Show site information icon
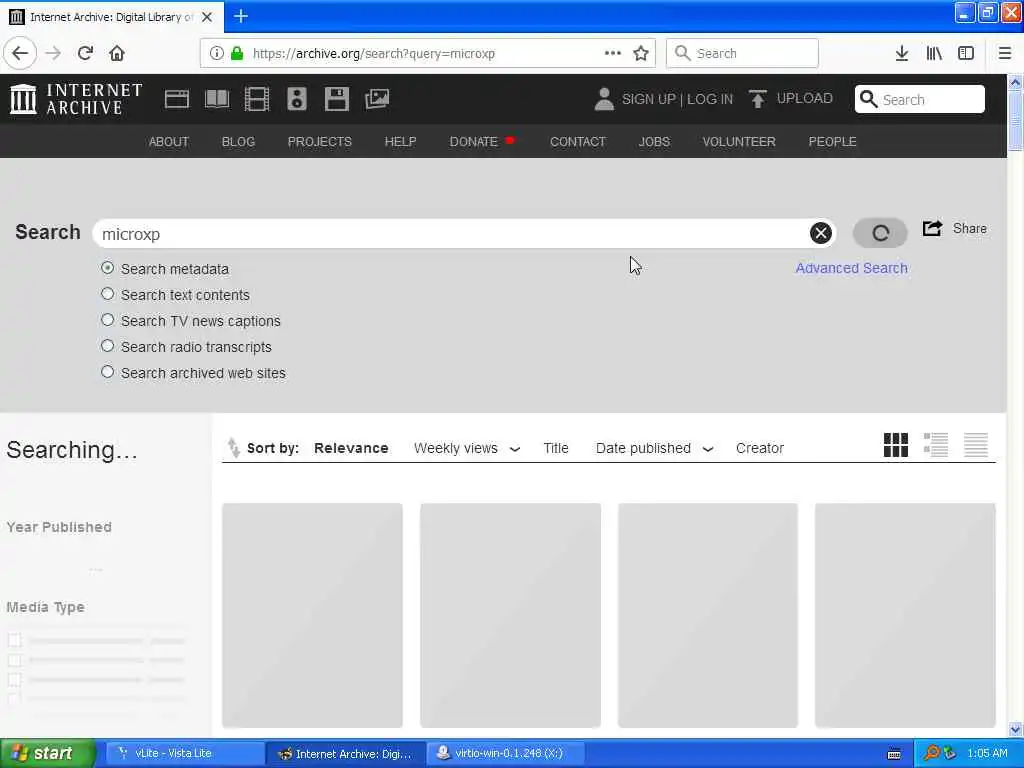 (x=217, y=54)
